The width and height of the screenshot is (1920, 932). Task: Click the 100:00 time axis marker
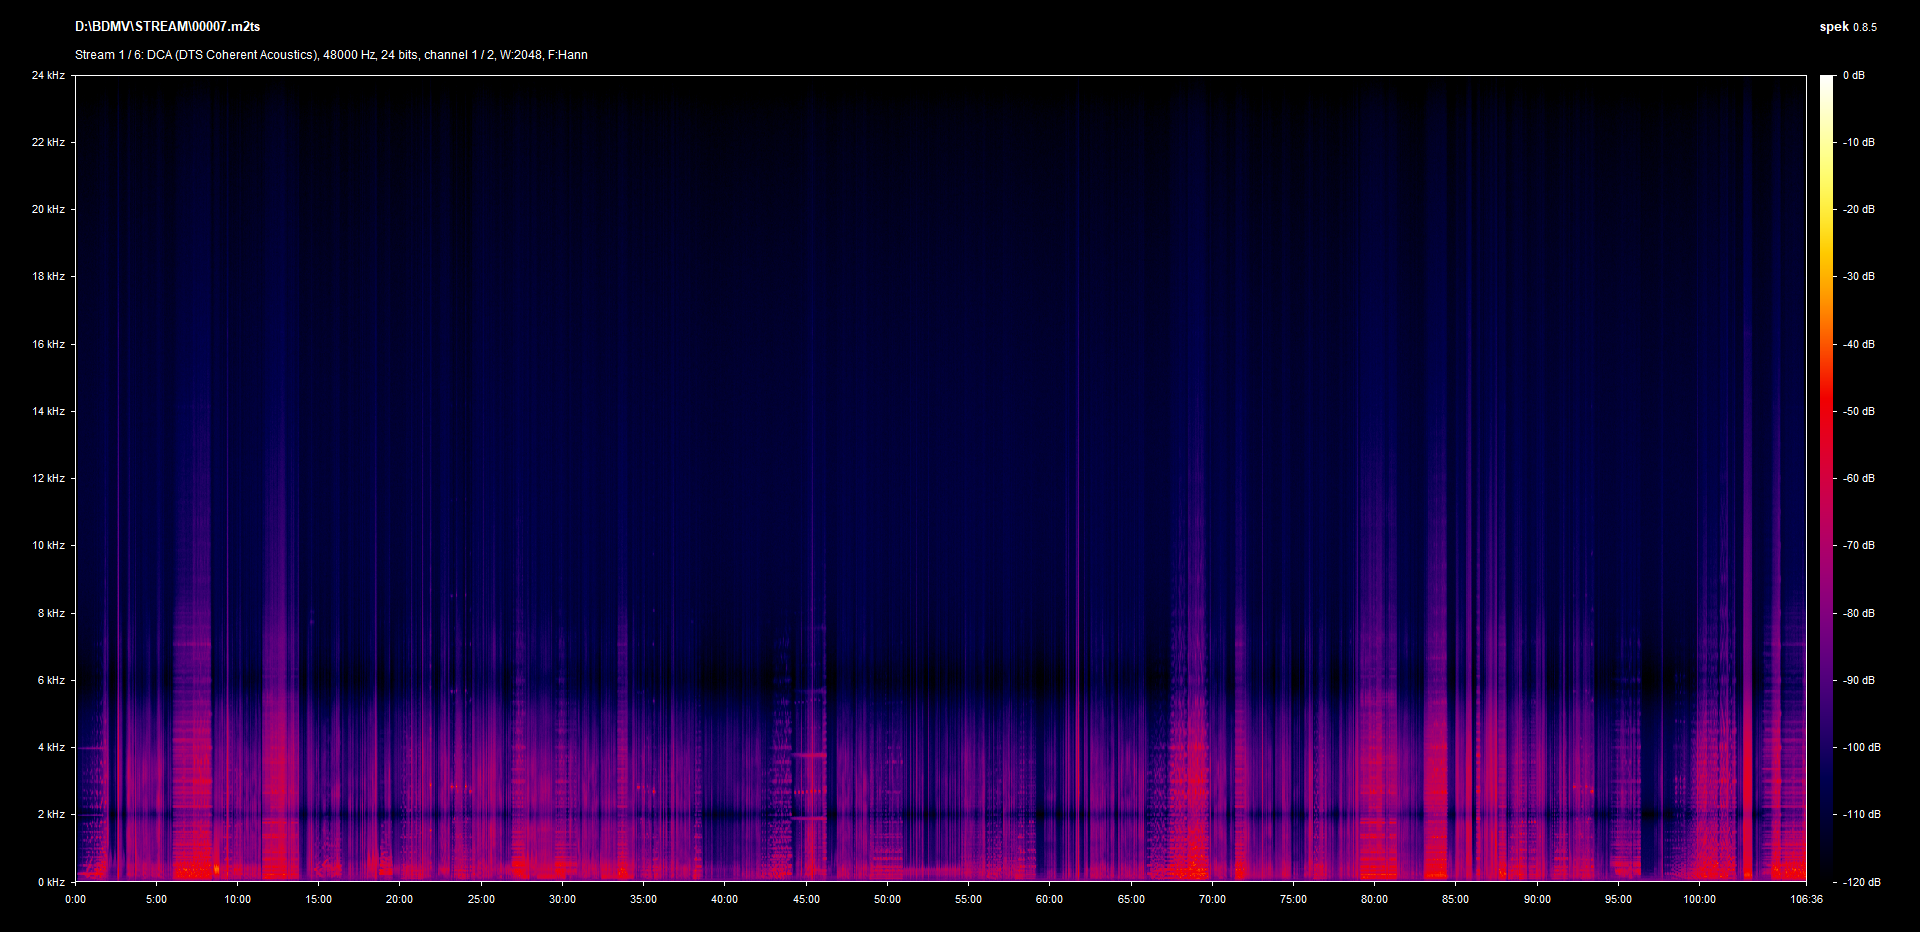coord(1699,899)
